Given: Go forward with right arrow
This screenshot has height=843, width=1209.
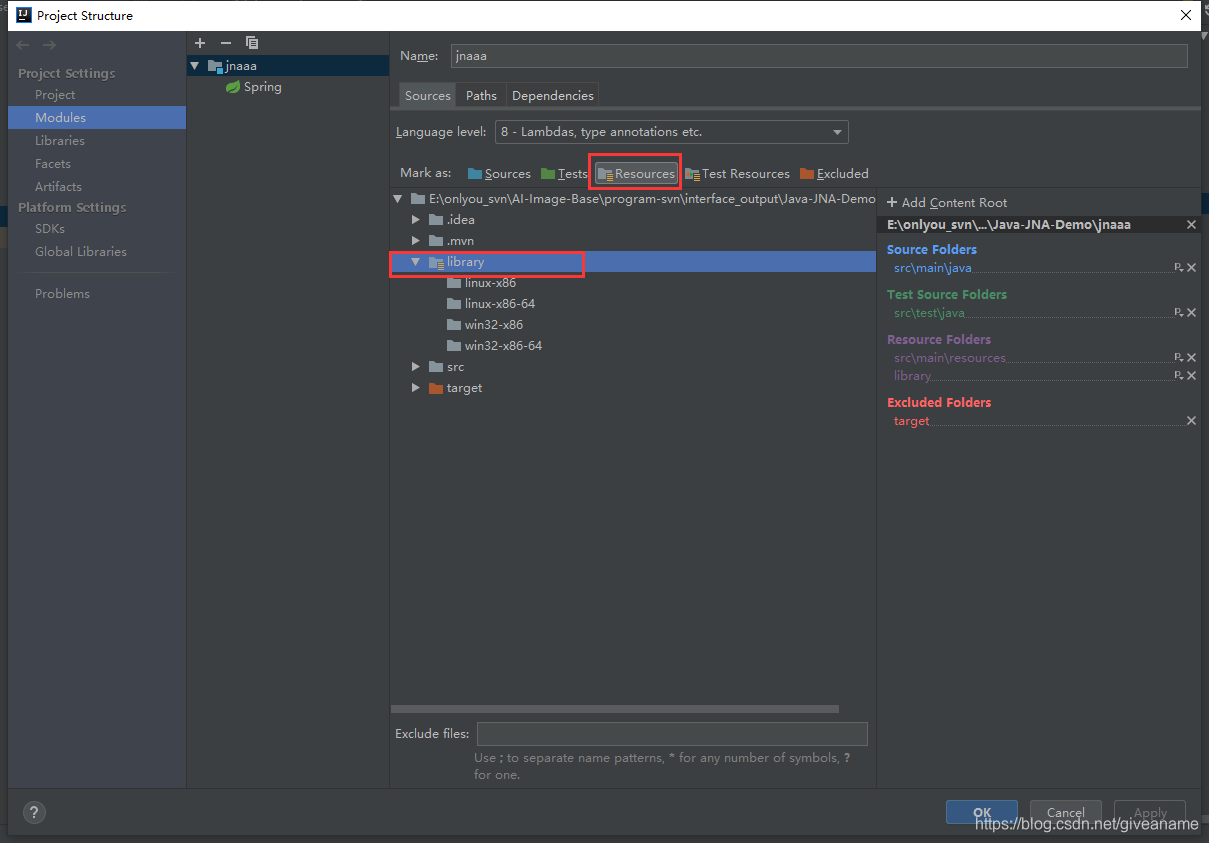Looking at the screenshot, I should [49, 46].
